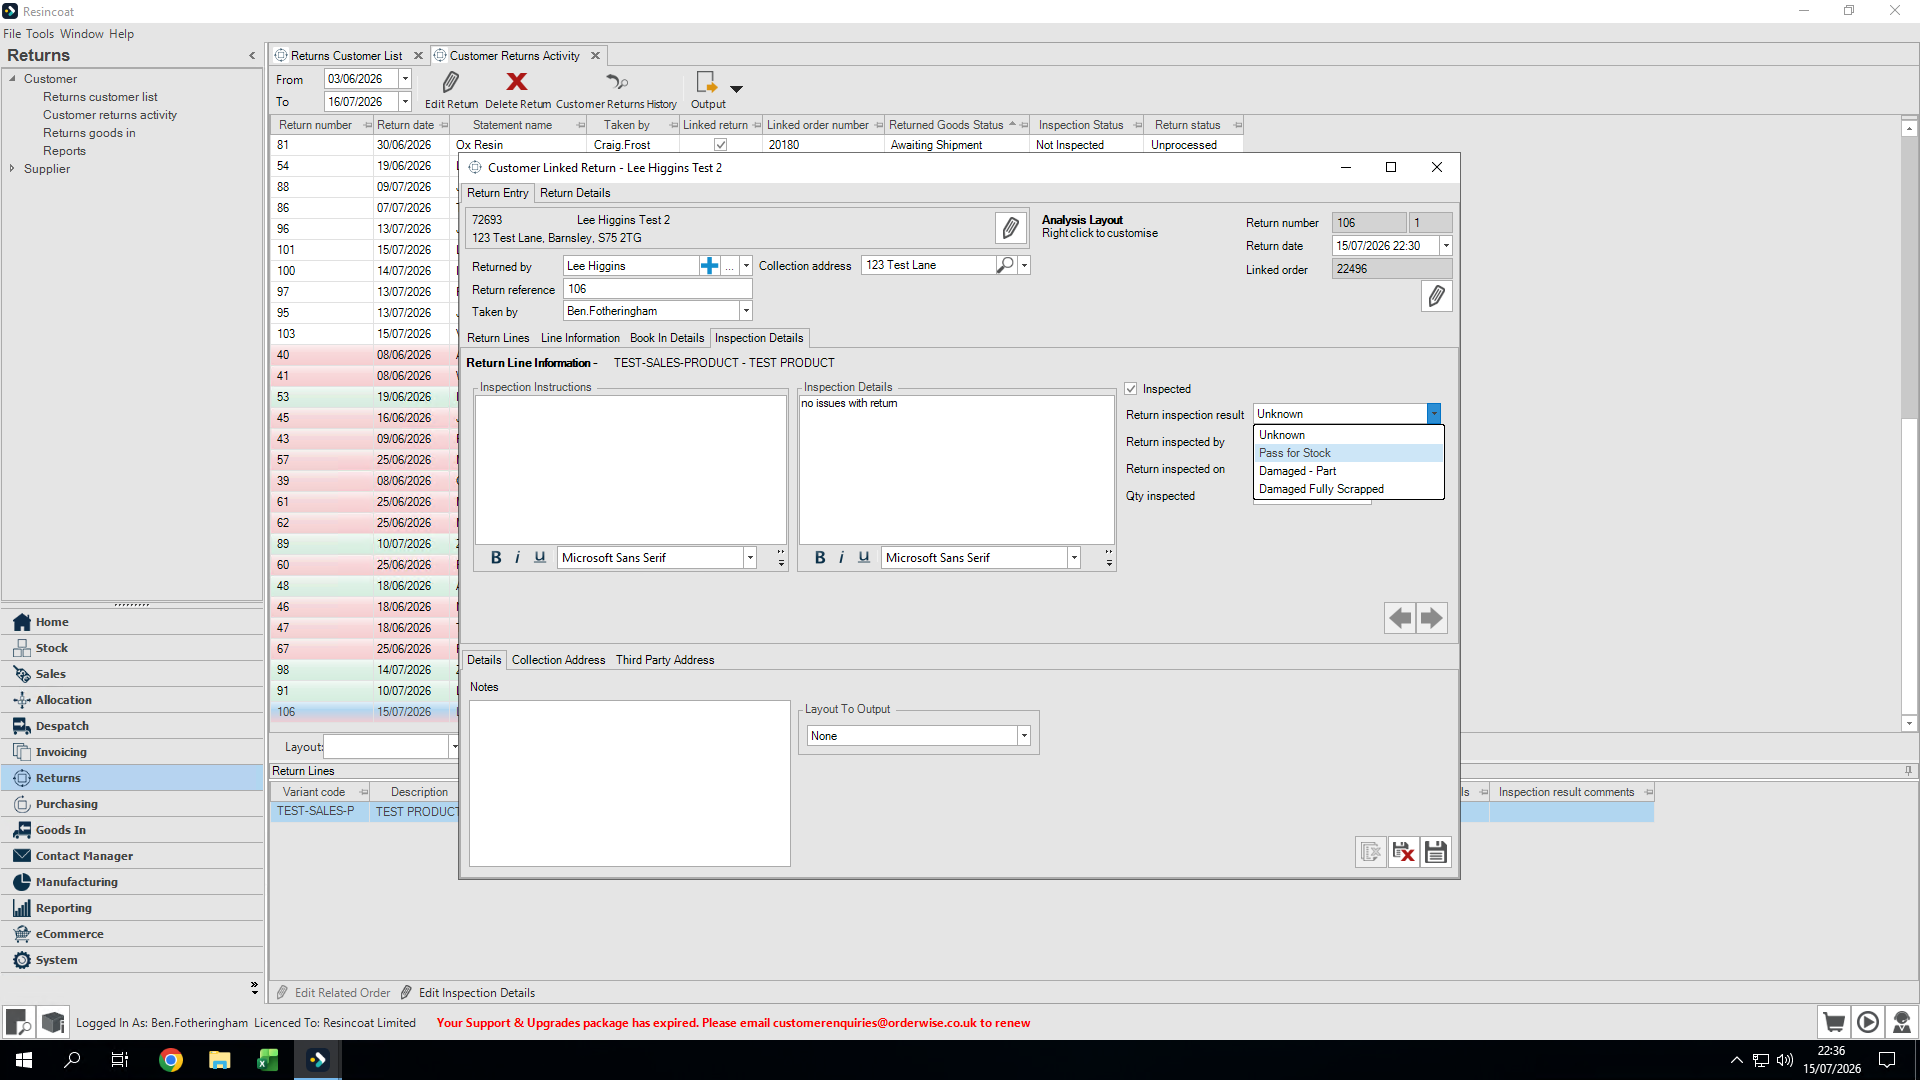Click the blue plus icon beside Returned by
Screen dimensions: 1920x1080
pyautogui.click(x=709, y=266)
